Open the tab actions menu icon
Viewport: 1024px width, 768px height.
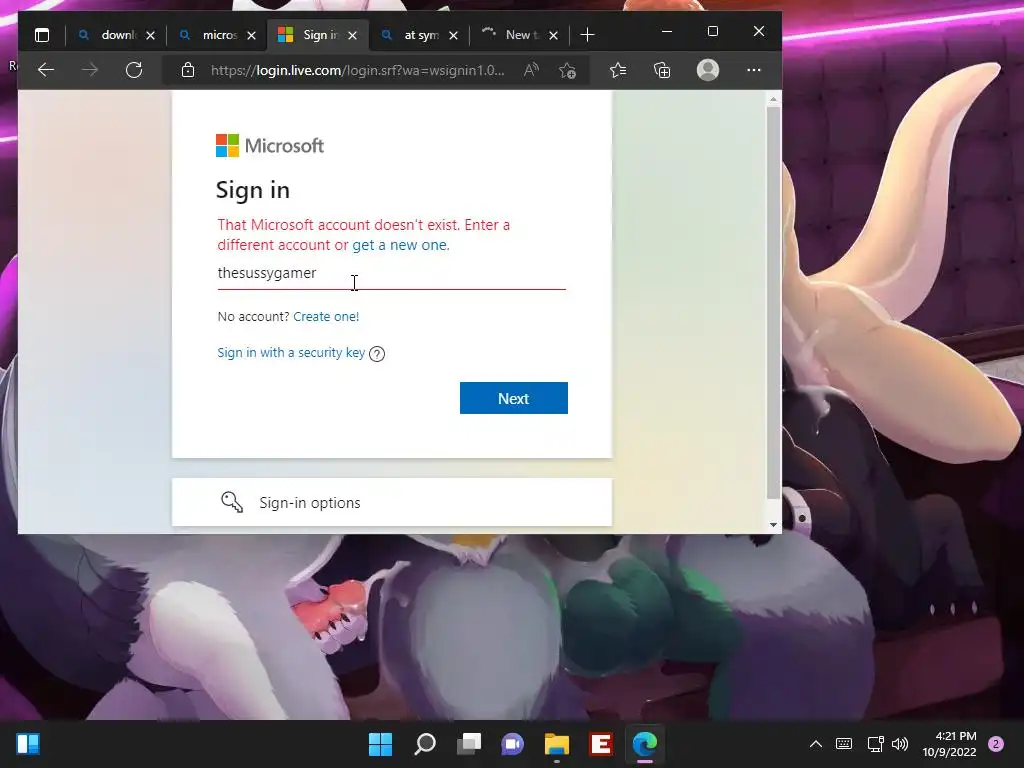tap(42, 35)
